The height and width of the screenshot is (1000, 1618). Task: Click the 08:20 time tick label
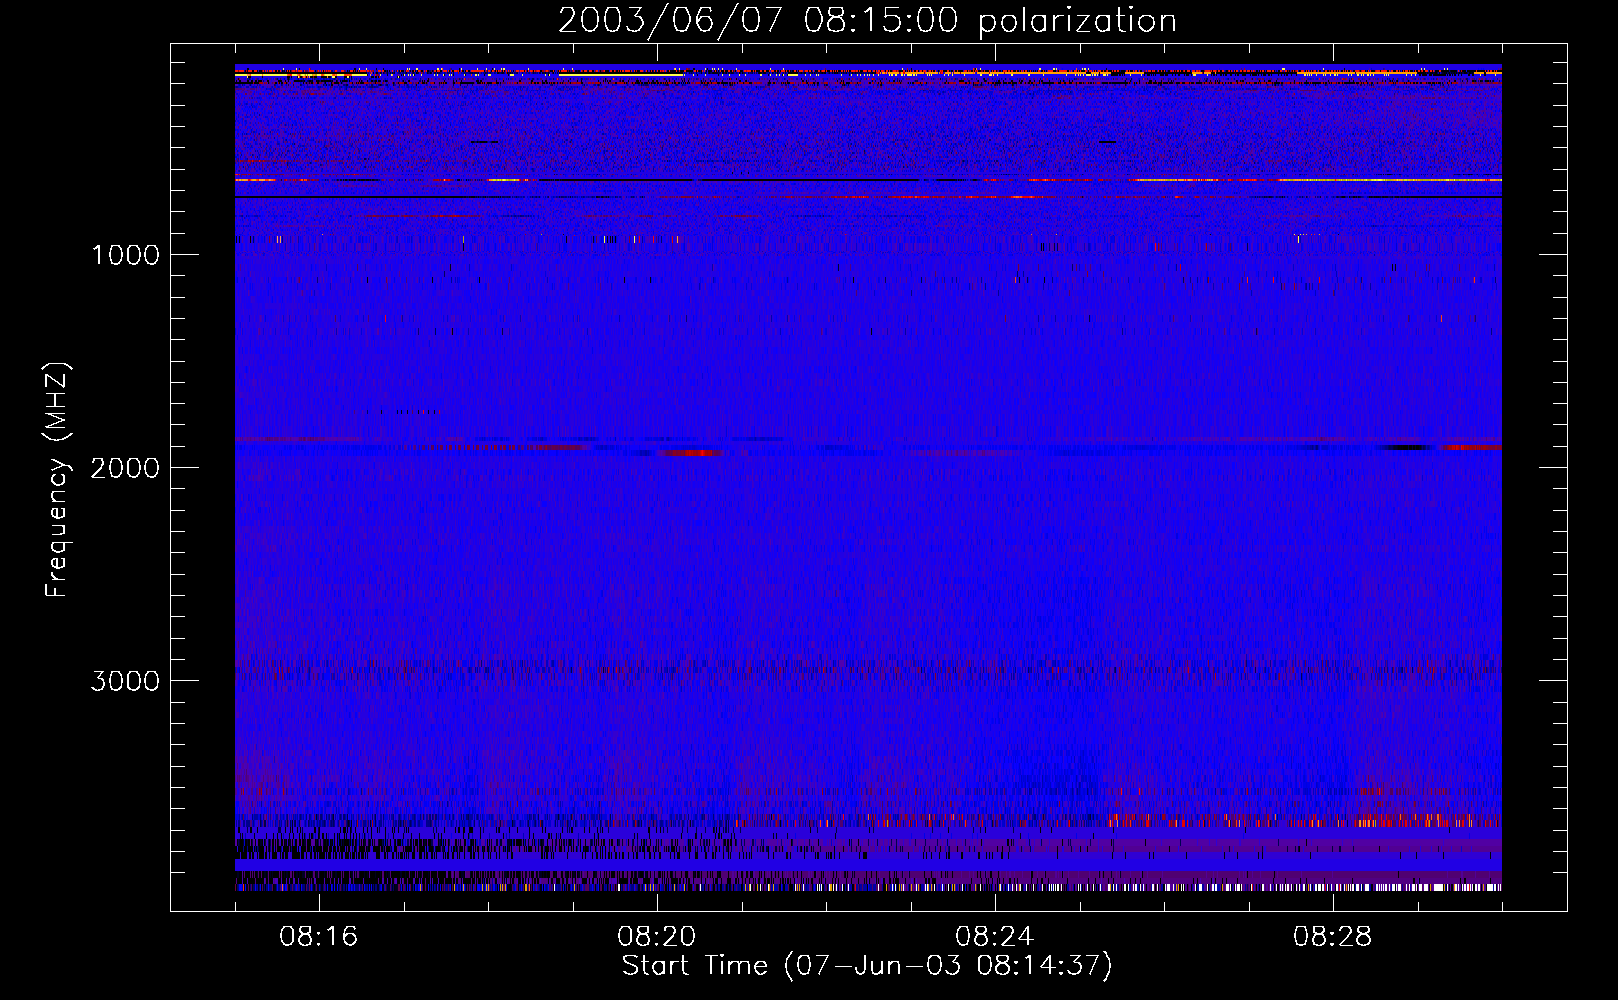tap(657, 937)
